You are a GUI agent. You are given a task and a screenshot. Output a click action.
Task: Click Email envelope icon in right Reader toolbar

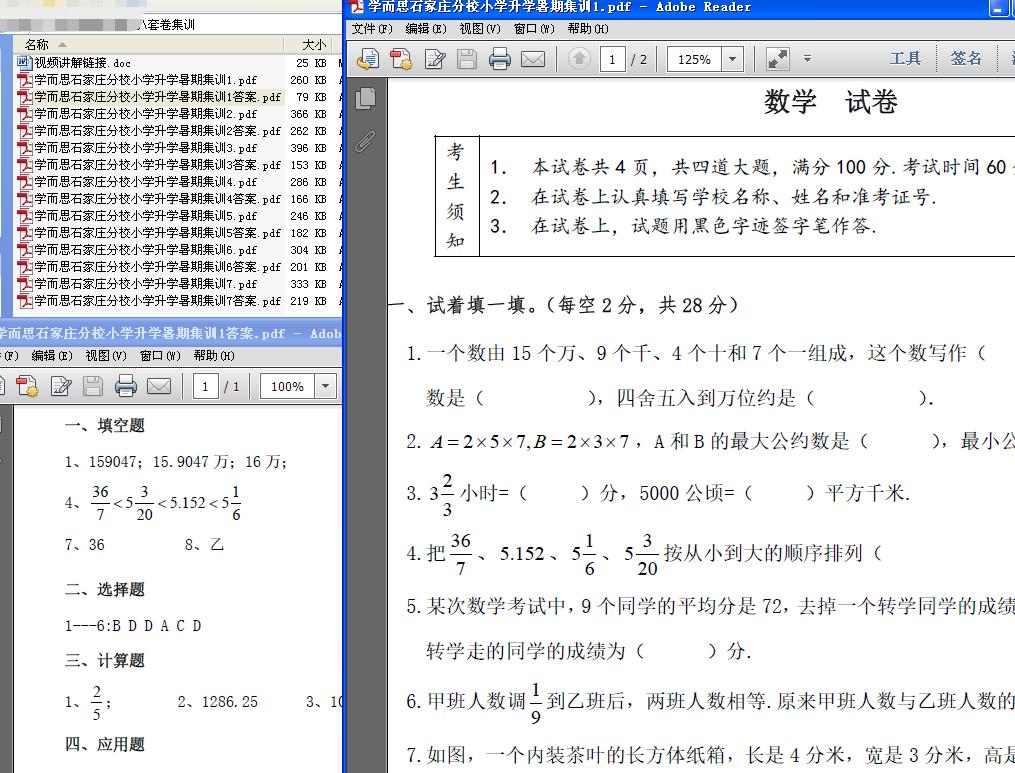(533, 59)
